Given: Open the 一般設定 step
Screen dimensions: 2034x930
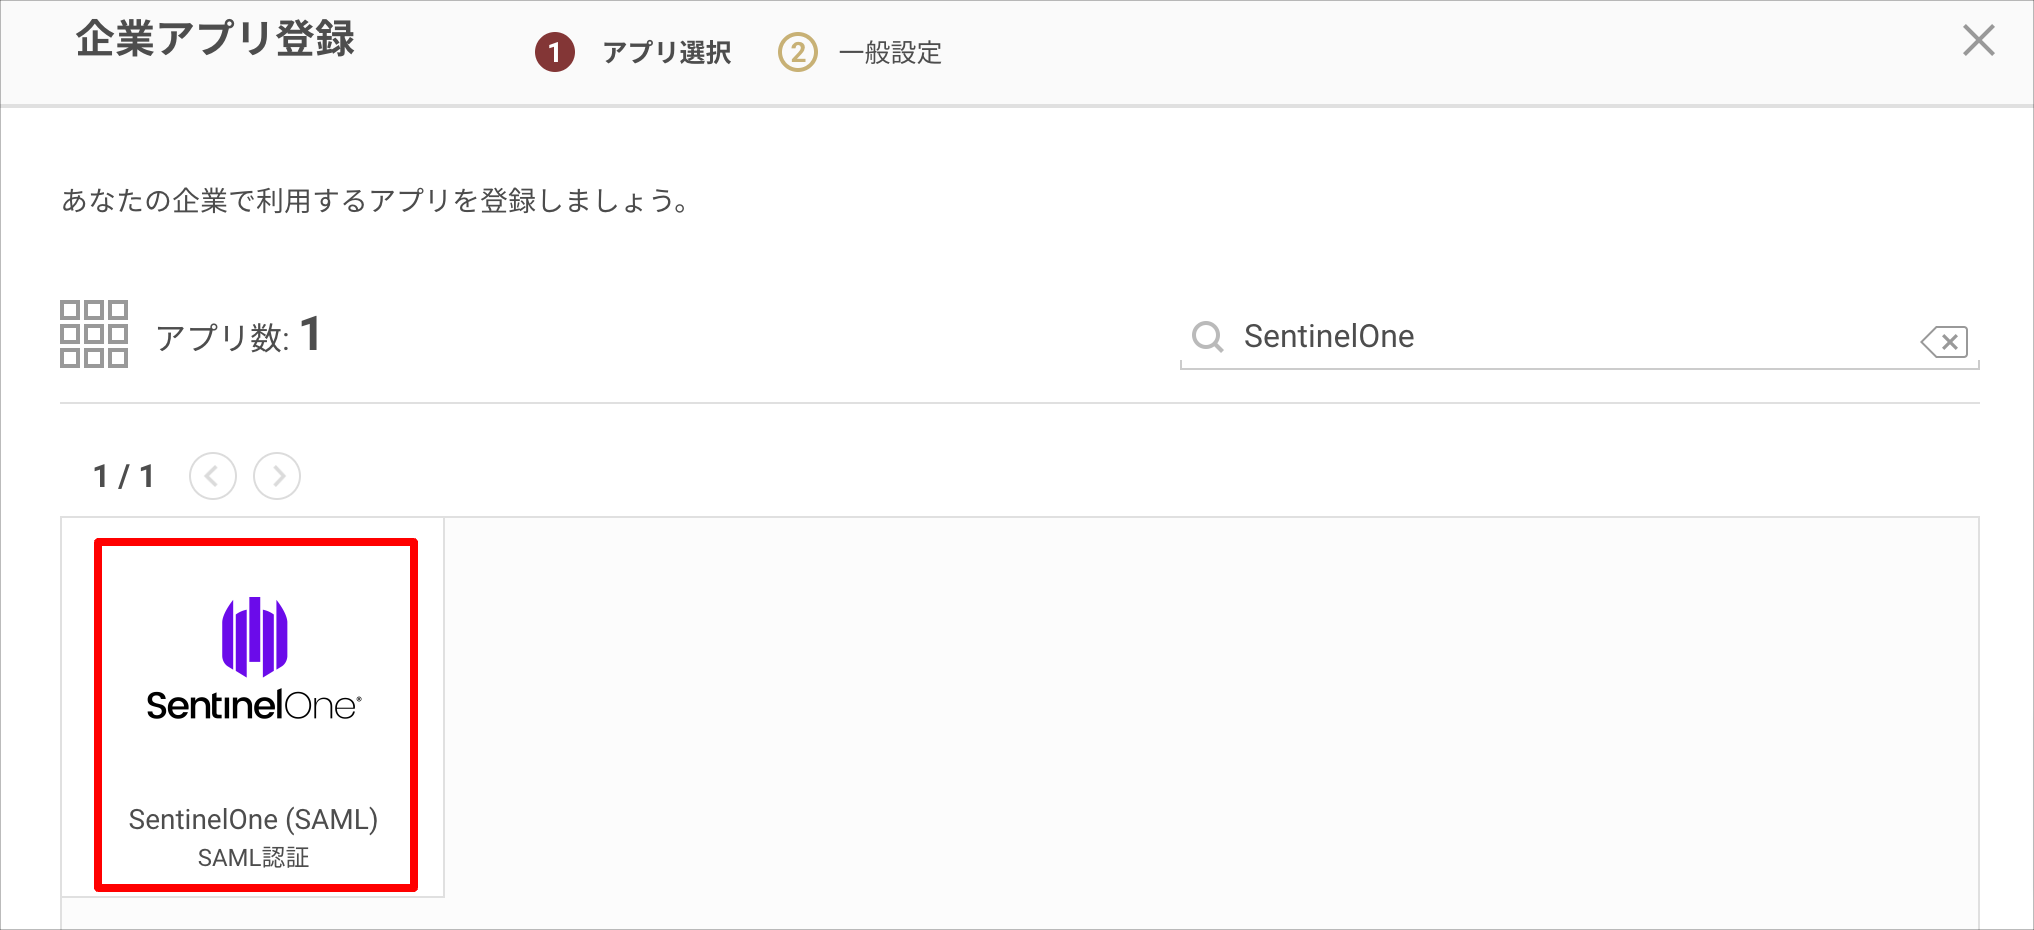Looking at the screenshot, I should (891, 53).
